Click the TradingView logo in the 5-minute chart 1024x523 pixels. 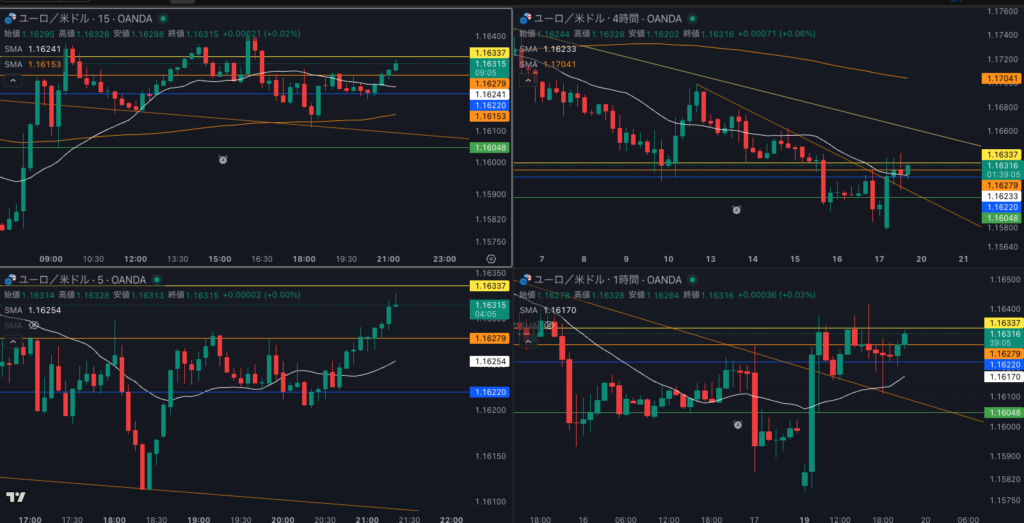(x=15, y=497)
